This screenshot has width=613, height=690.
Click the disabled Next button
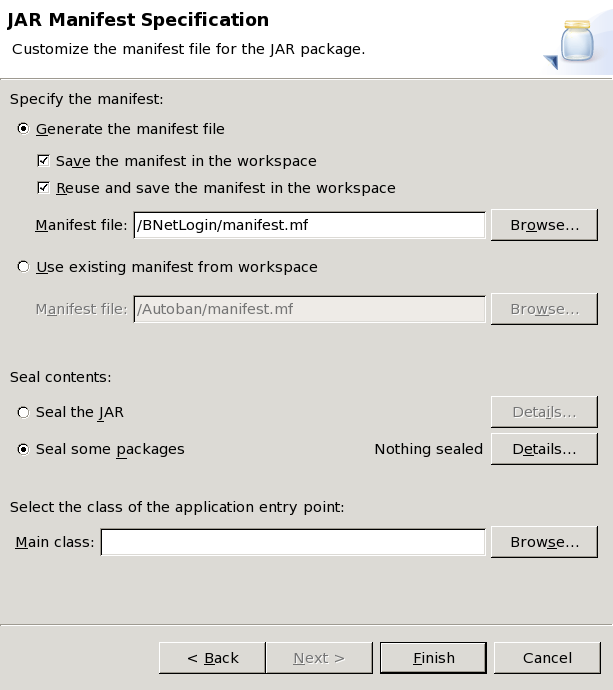[x=319, y=658]
